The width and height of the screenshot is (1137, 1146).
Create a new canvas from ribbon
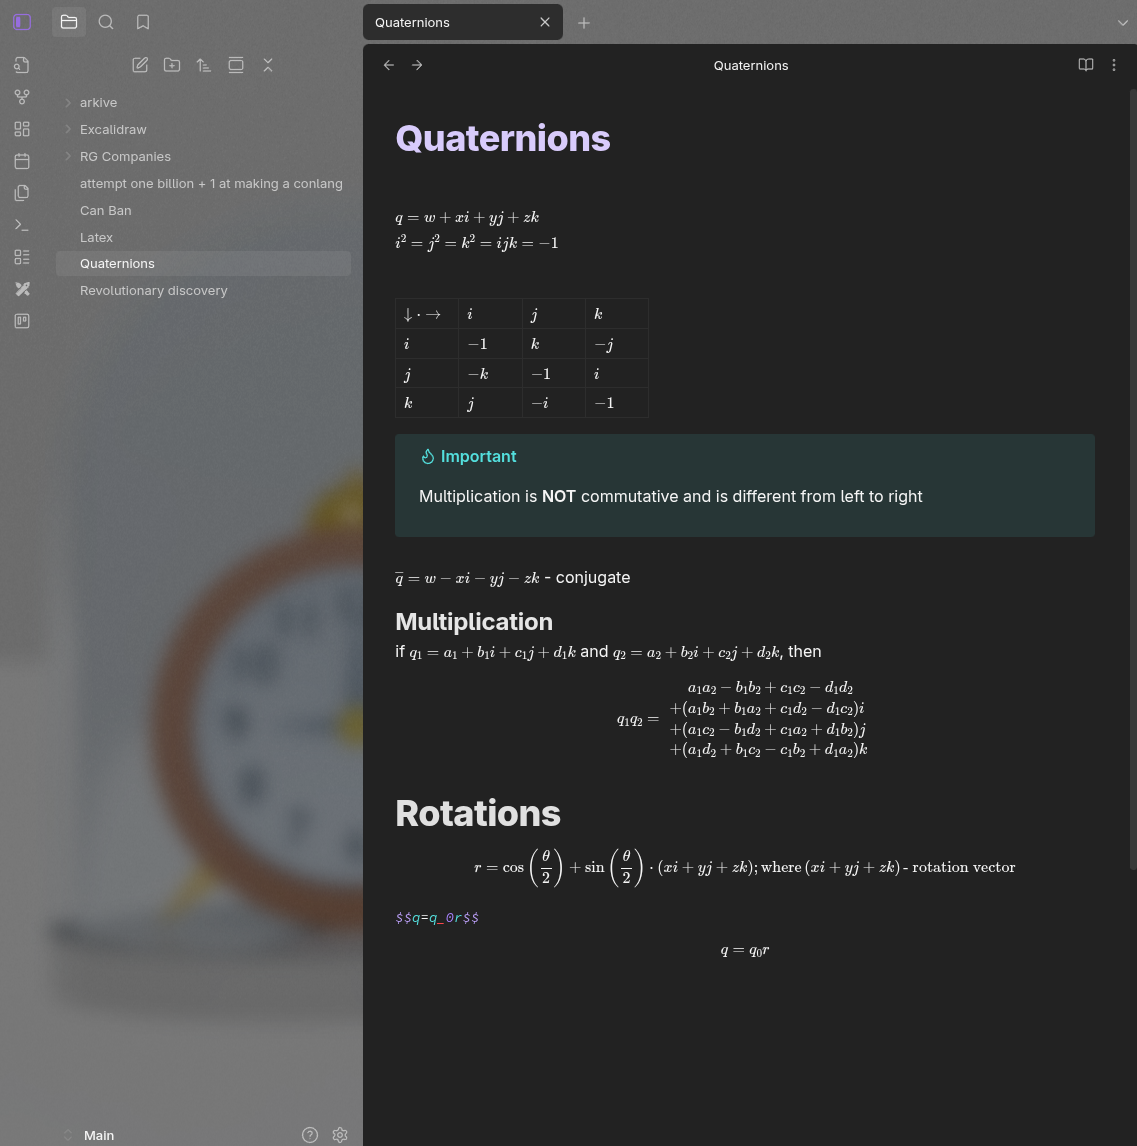coord(22,129)
